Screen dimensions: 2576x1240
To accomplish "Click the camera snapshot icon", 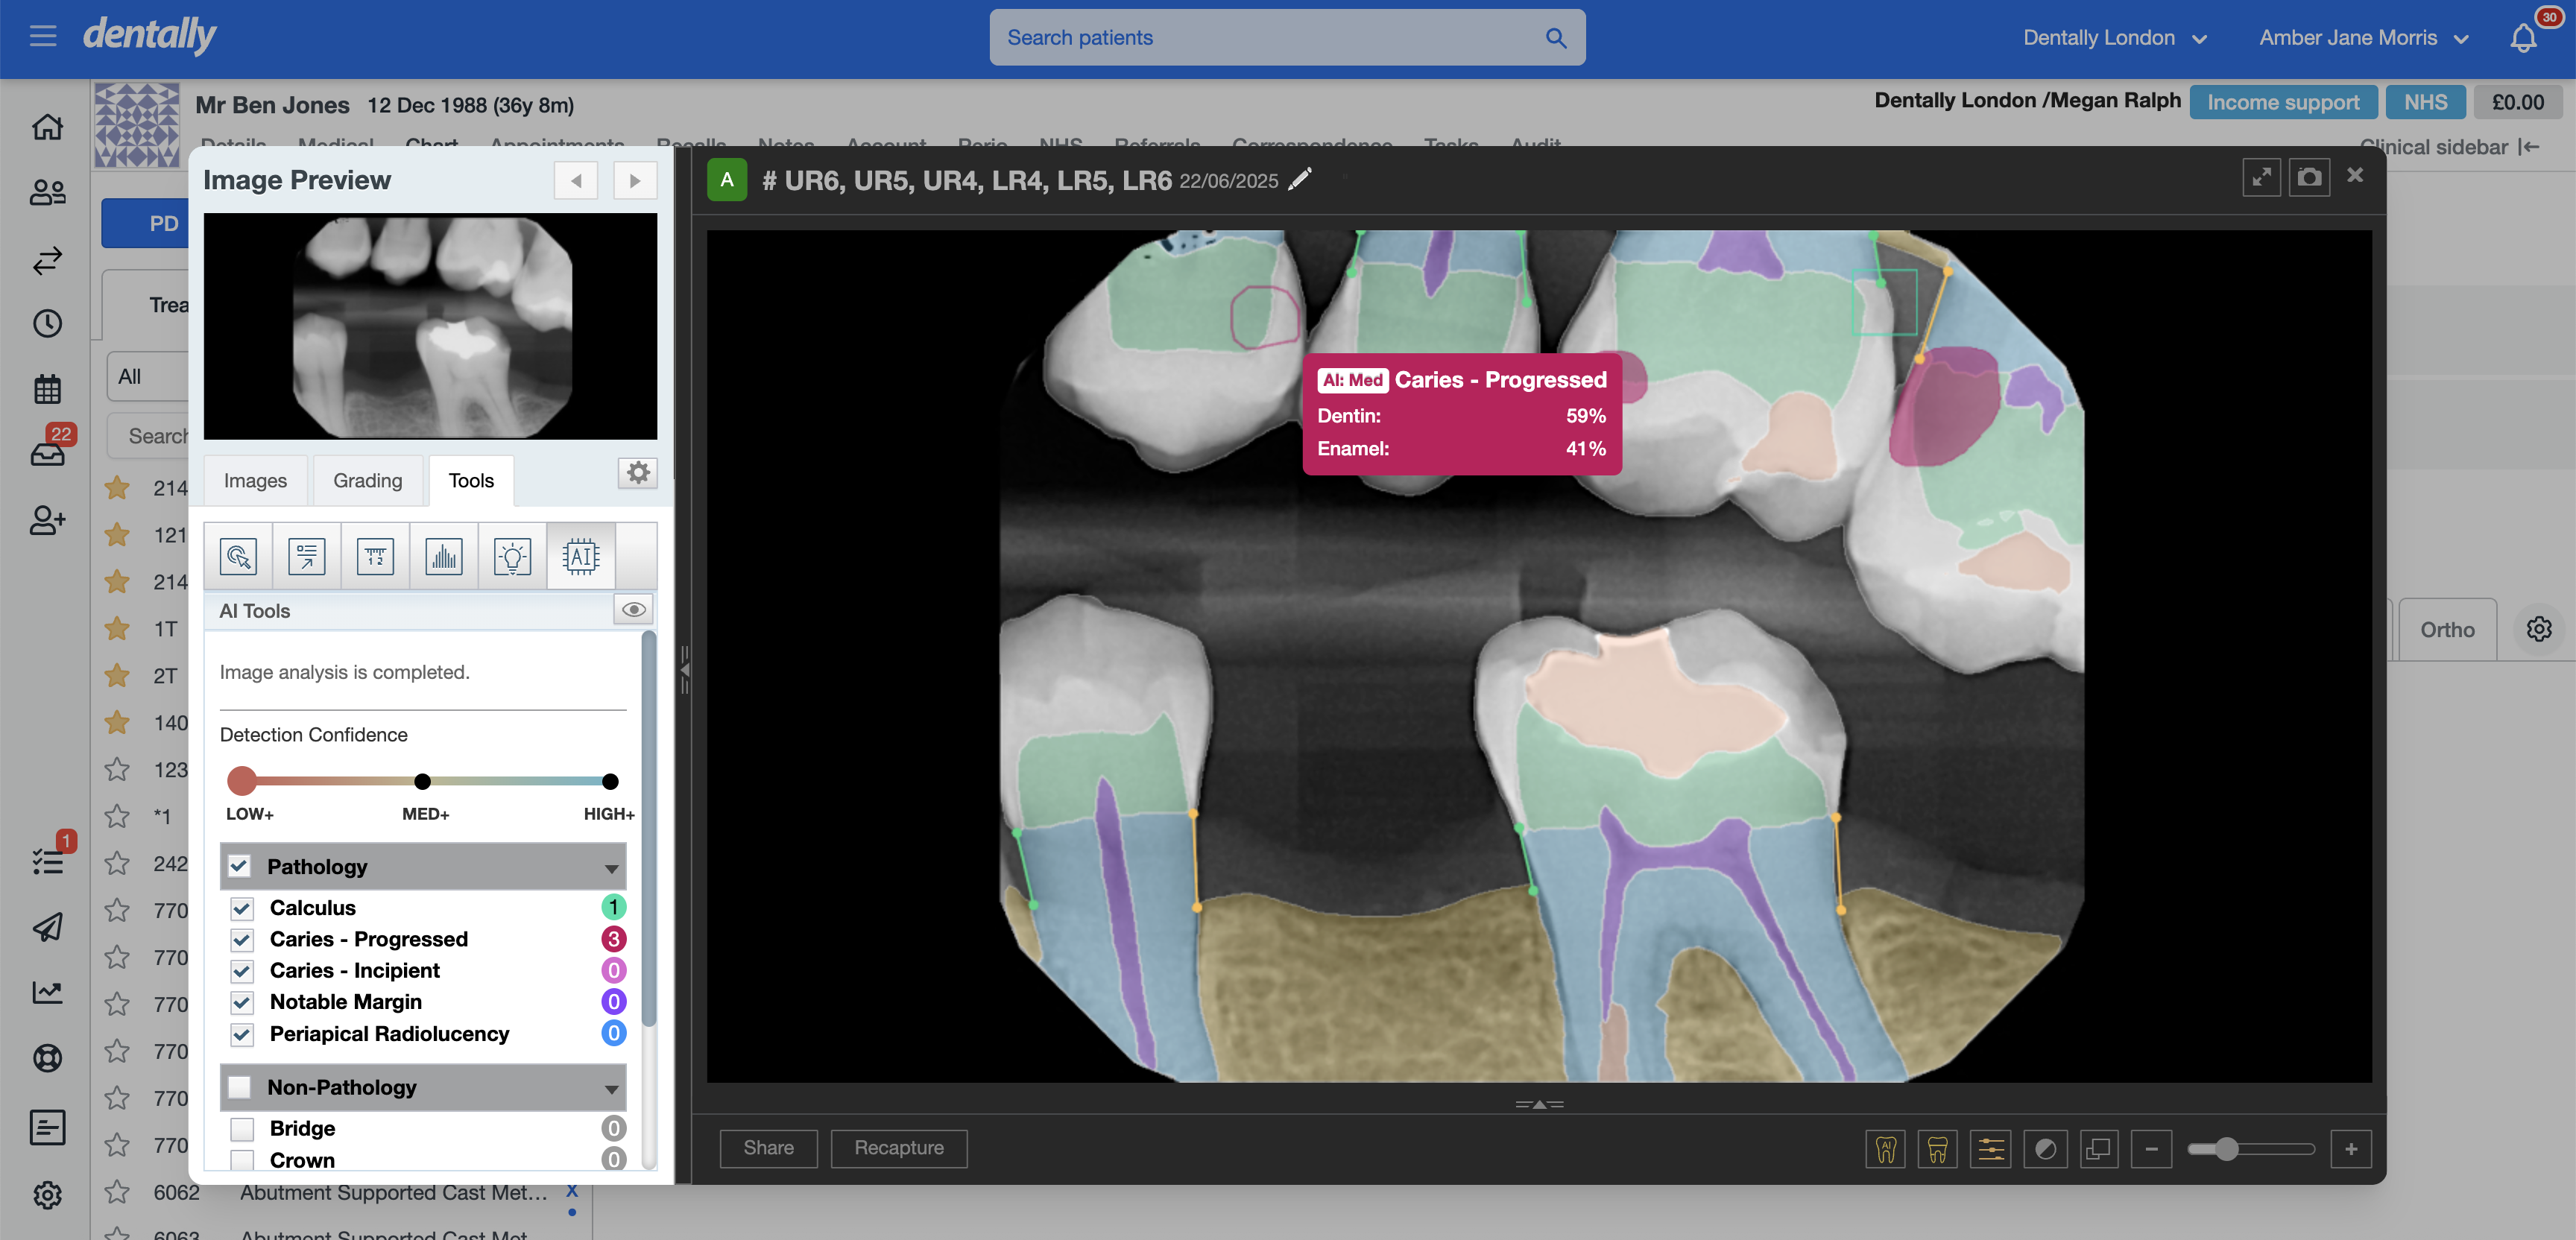I will coord(2309,178).
